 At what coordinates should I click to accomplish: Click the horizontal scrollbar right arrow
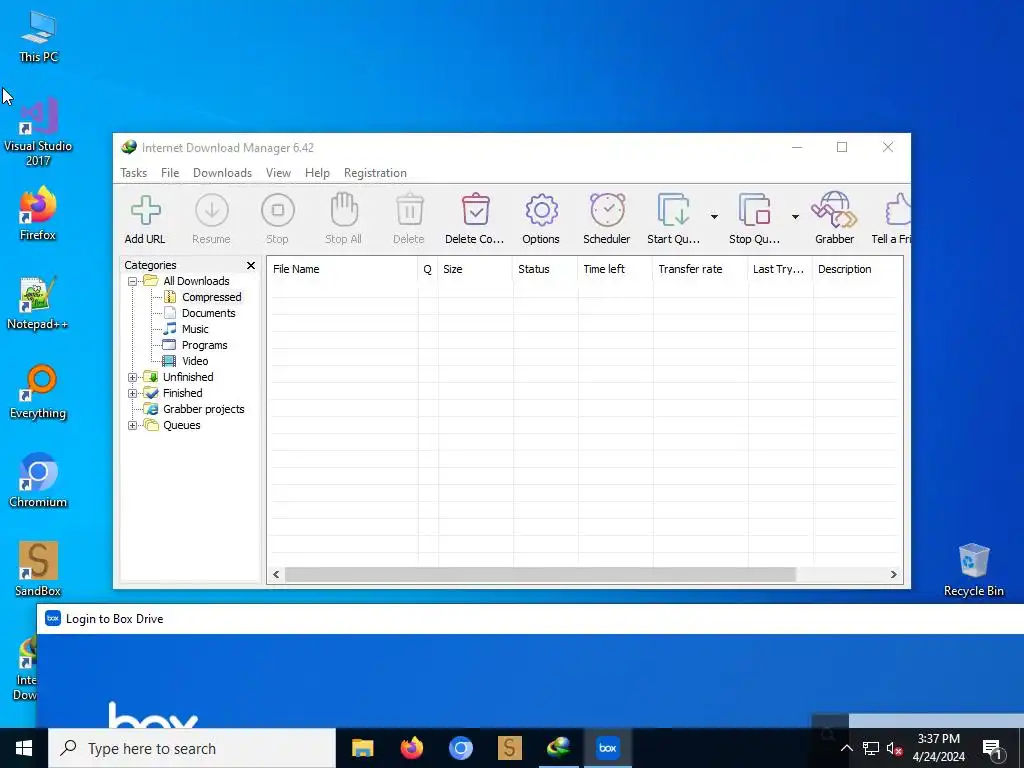893,575
